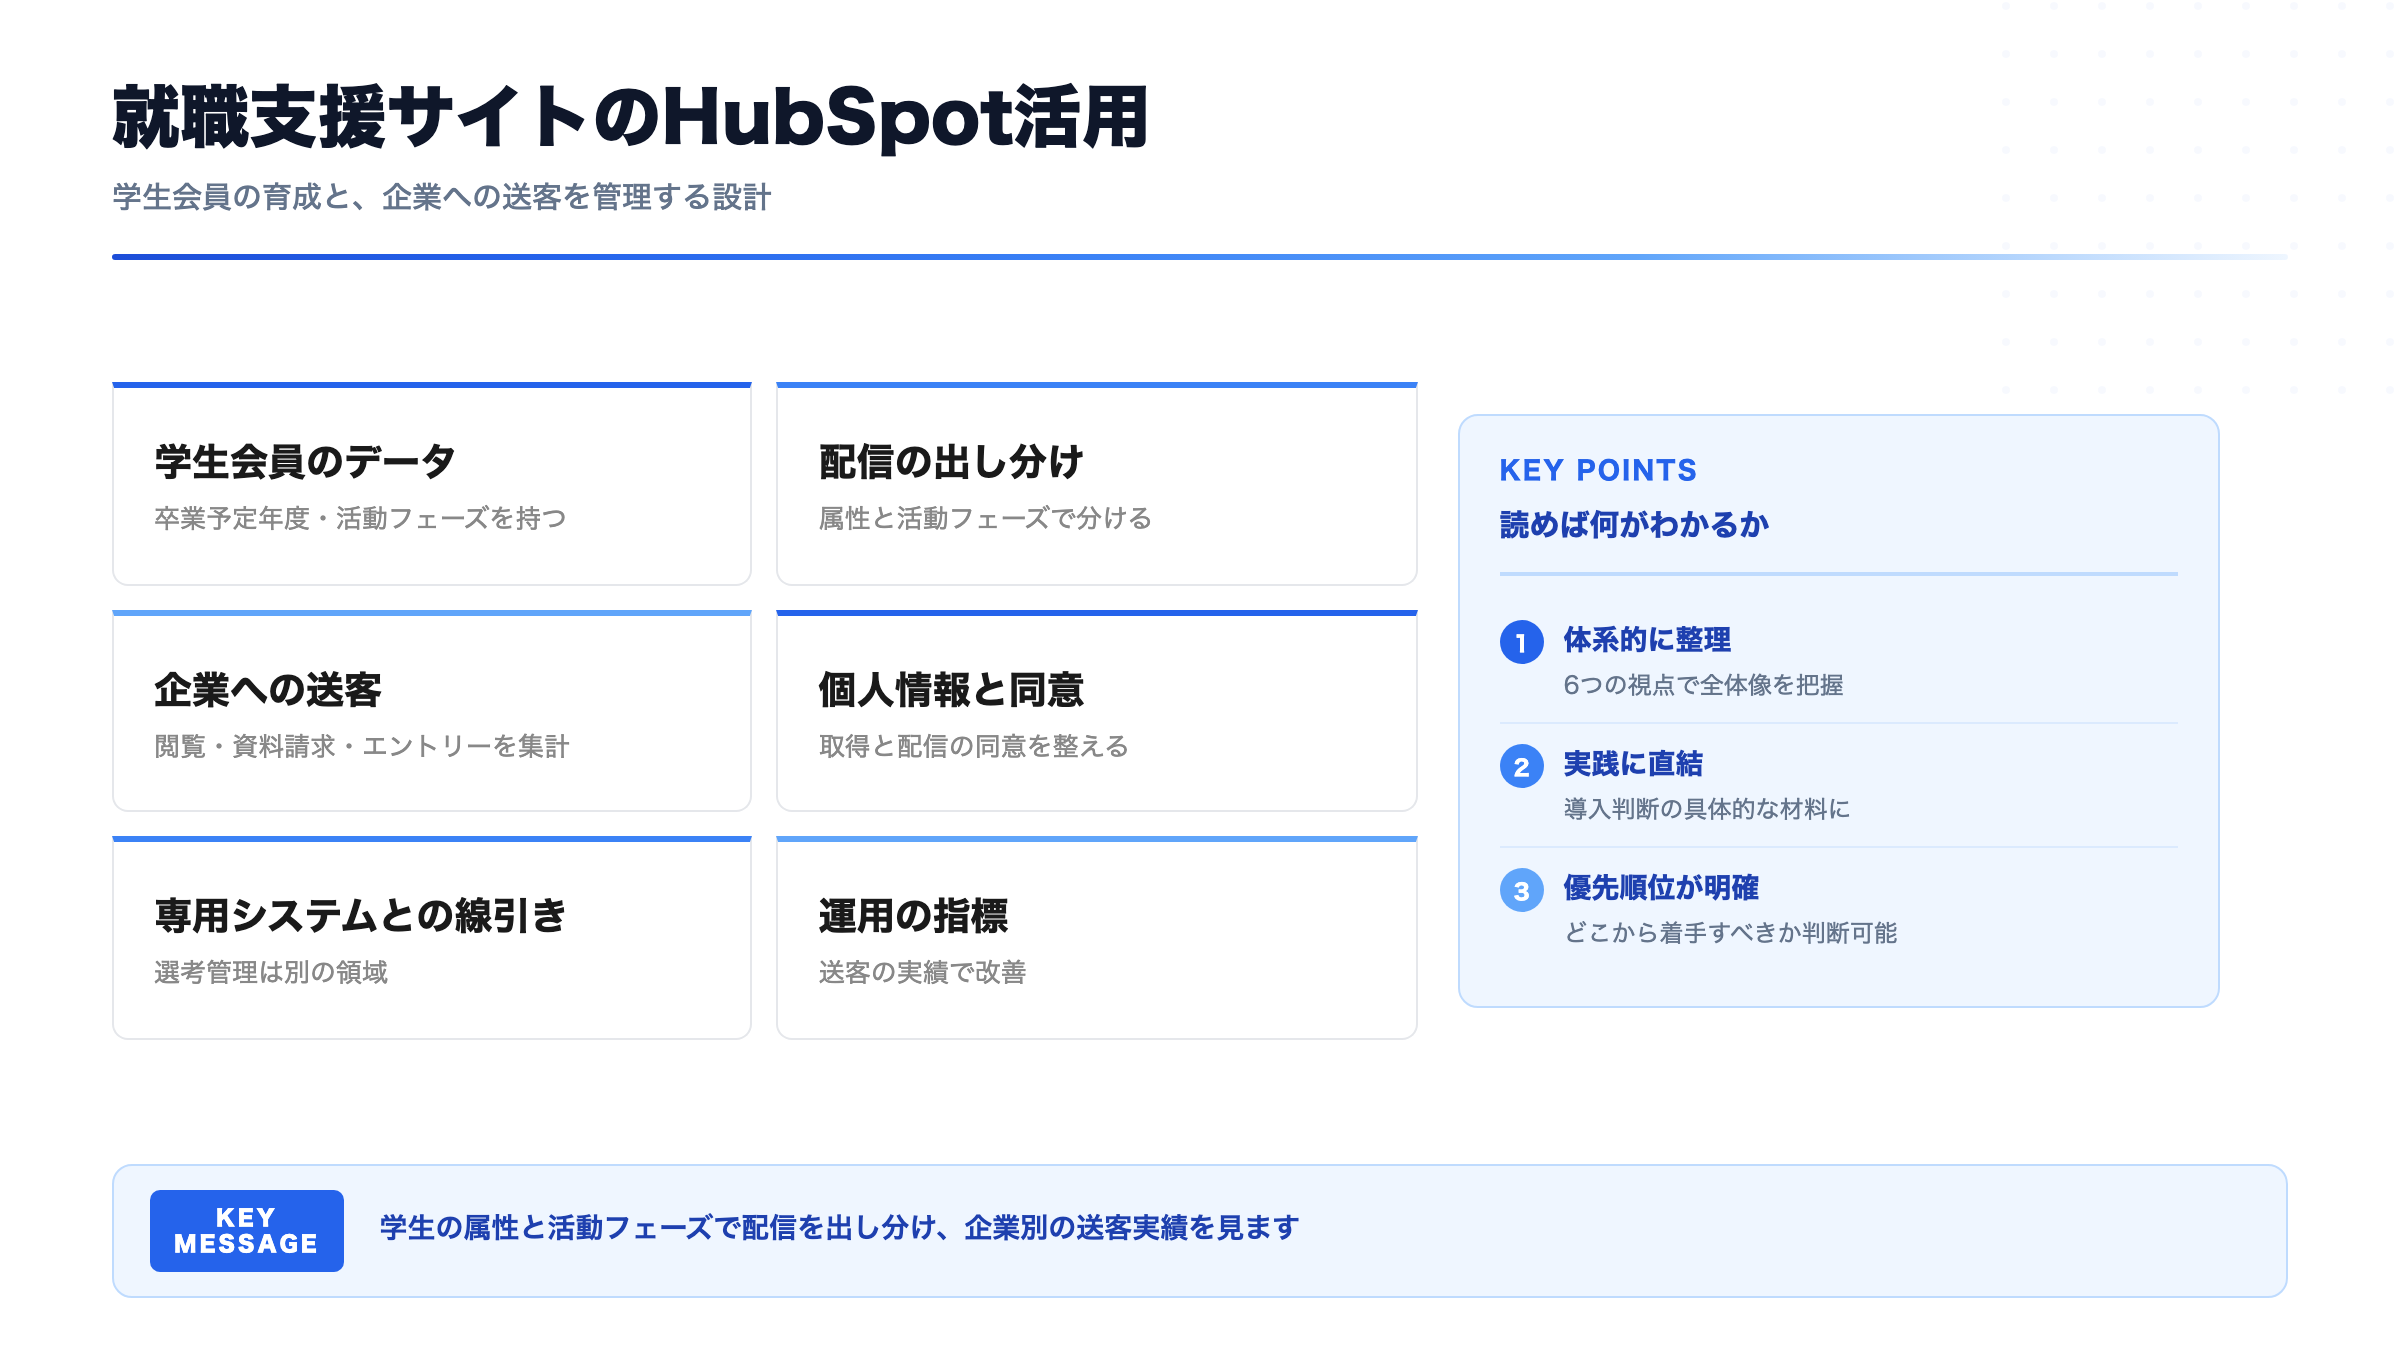
Task: Click the text 導入判断の具体的な材料に
Action: (1707, 809)
